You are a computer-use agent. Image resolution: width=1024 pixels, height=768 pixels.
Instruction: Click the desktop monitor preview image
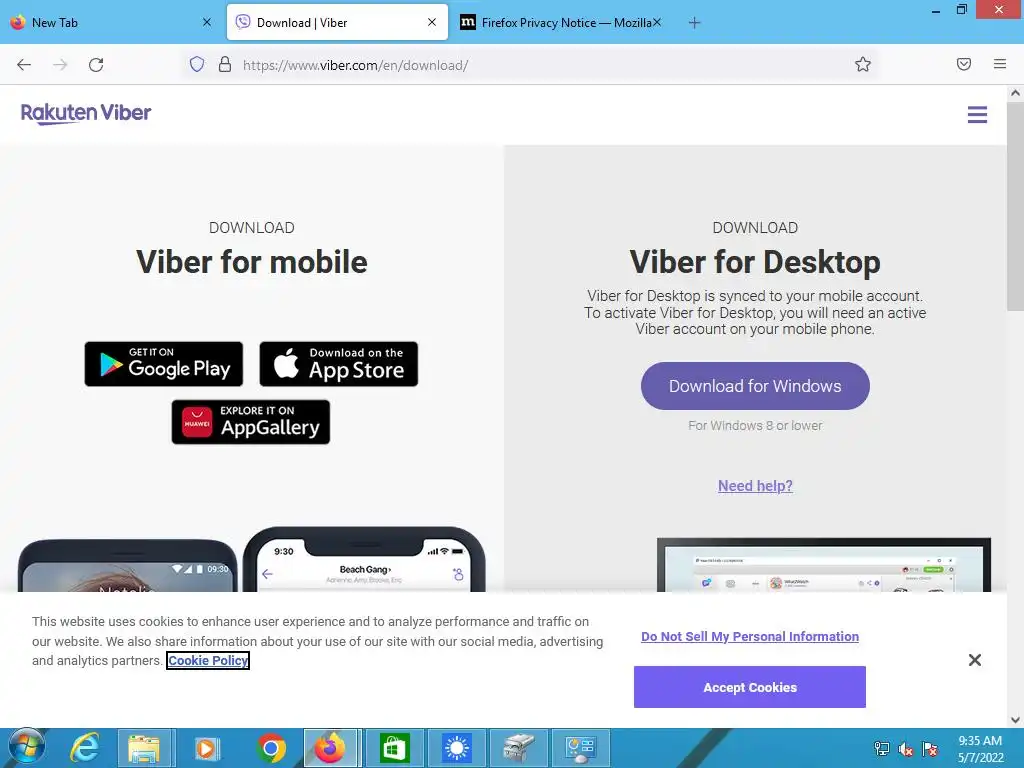pyautogui.click(x=824, y=565)
